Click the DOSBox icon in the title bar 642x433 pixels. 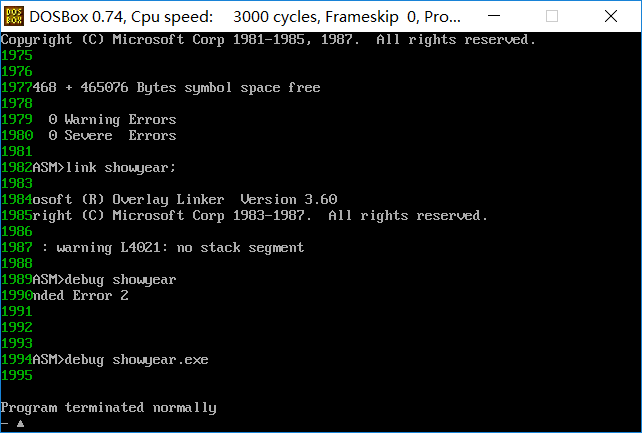pos(14,16)
